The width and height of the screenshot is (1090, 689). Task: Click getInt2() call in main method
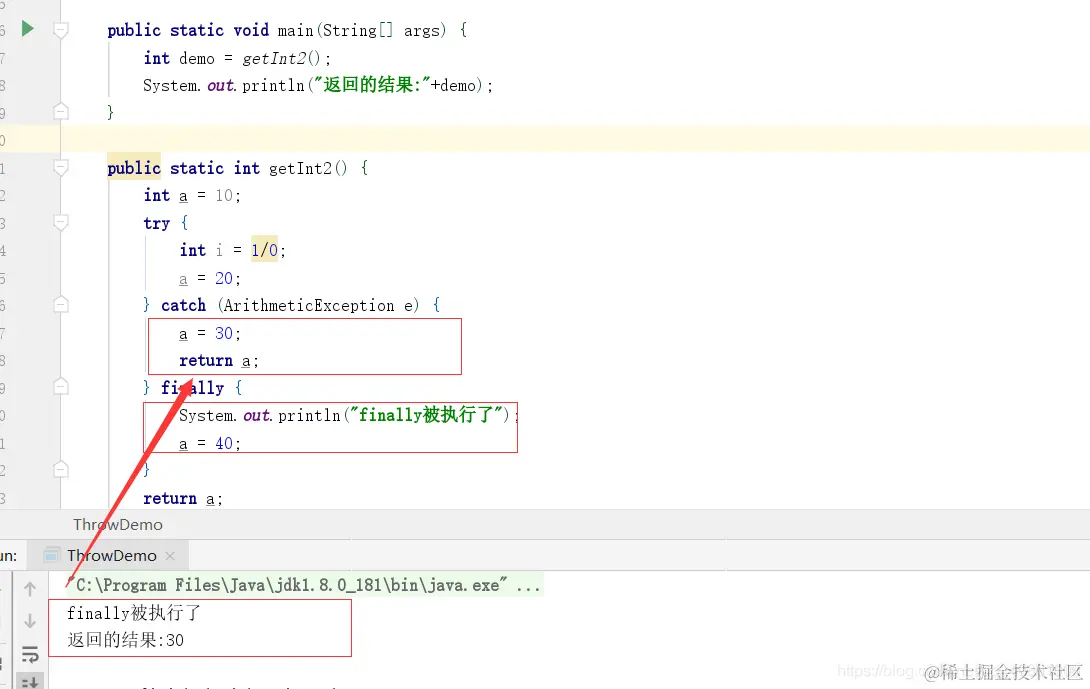282,58
